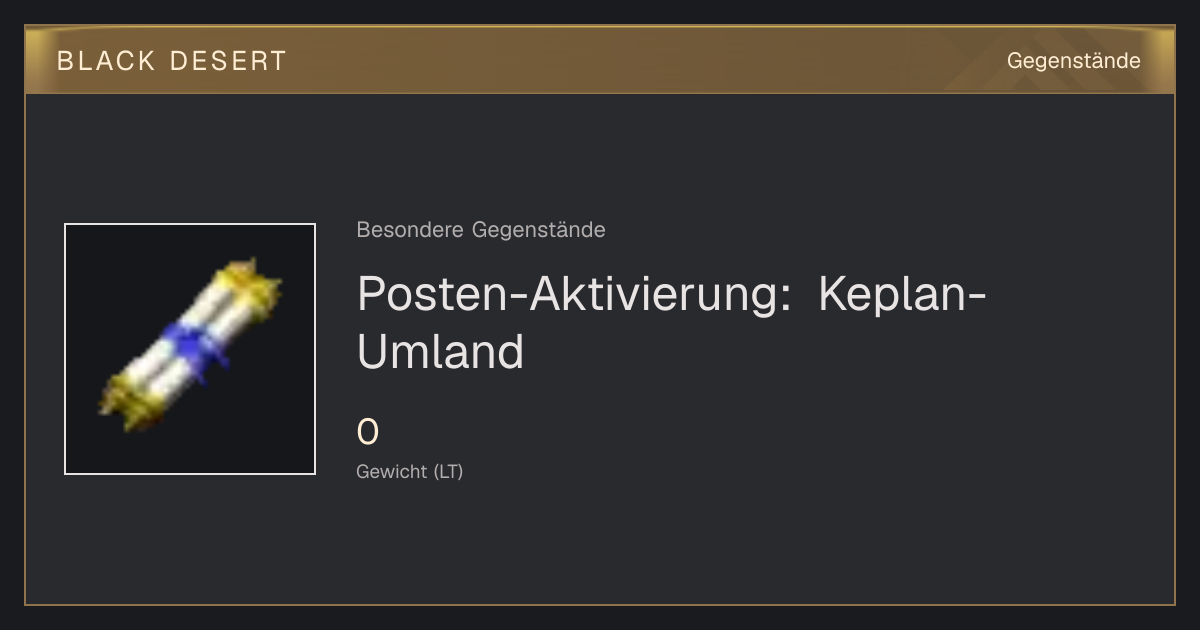Click the word DESERT in the header
This screenshot has width=1200, height=630.
(x=228, y=61)
